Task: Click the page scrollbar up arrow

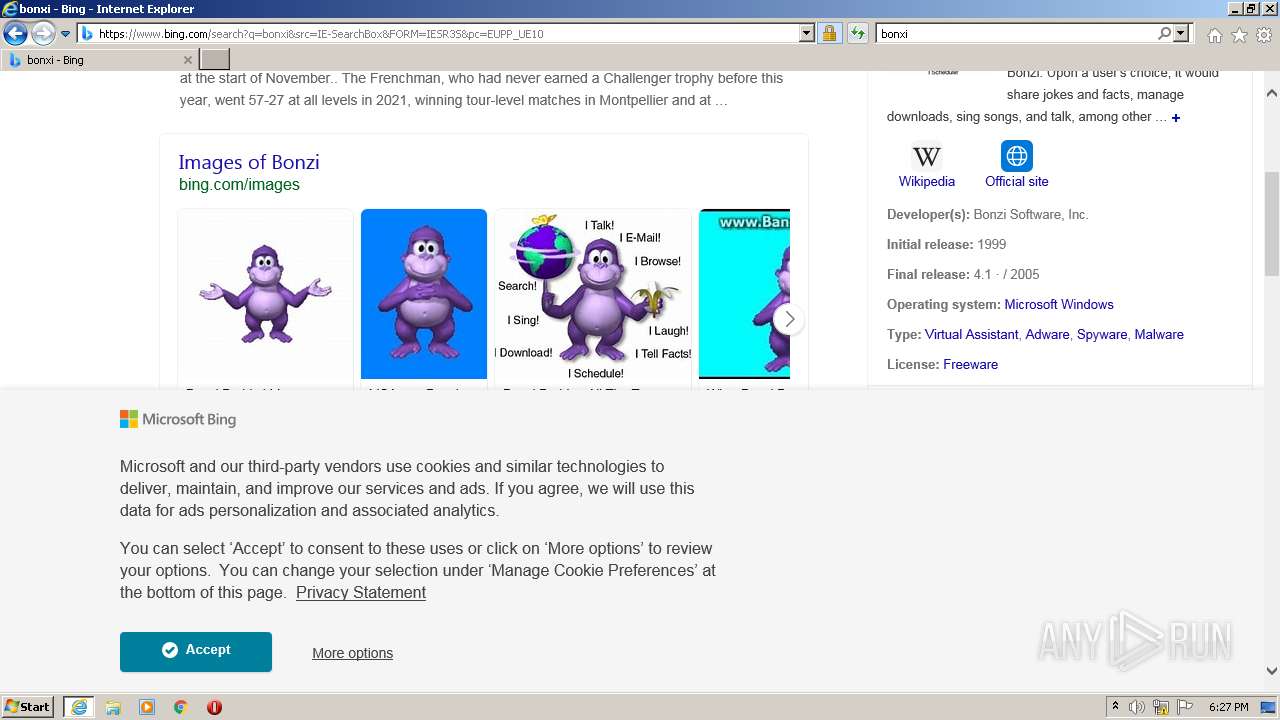Action: (1272, 93)
